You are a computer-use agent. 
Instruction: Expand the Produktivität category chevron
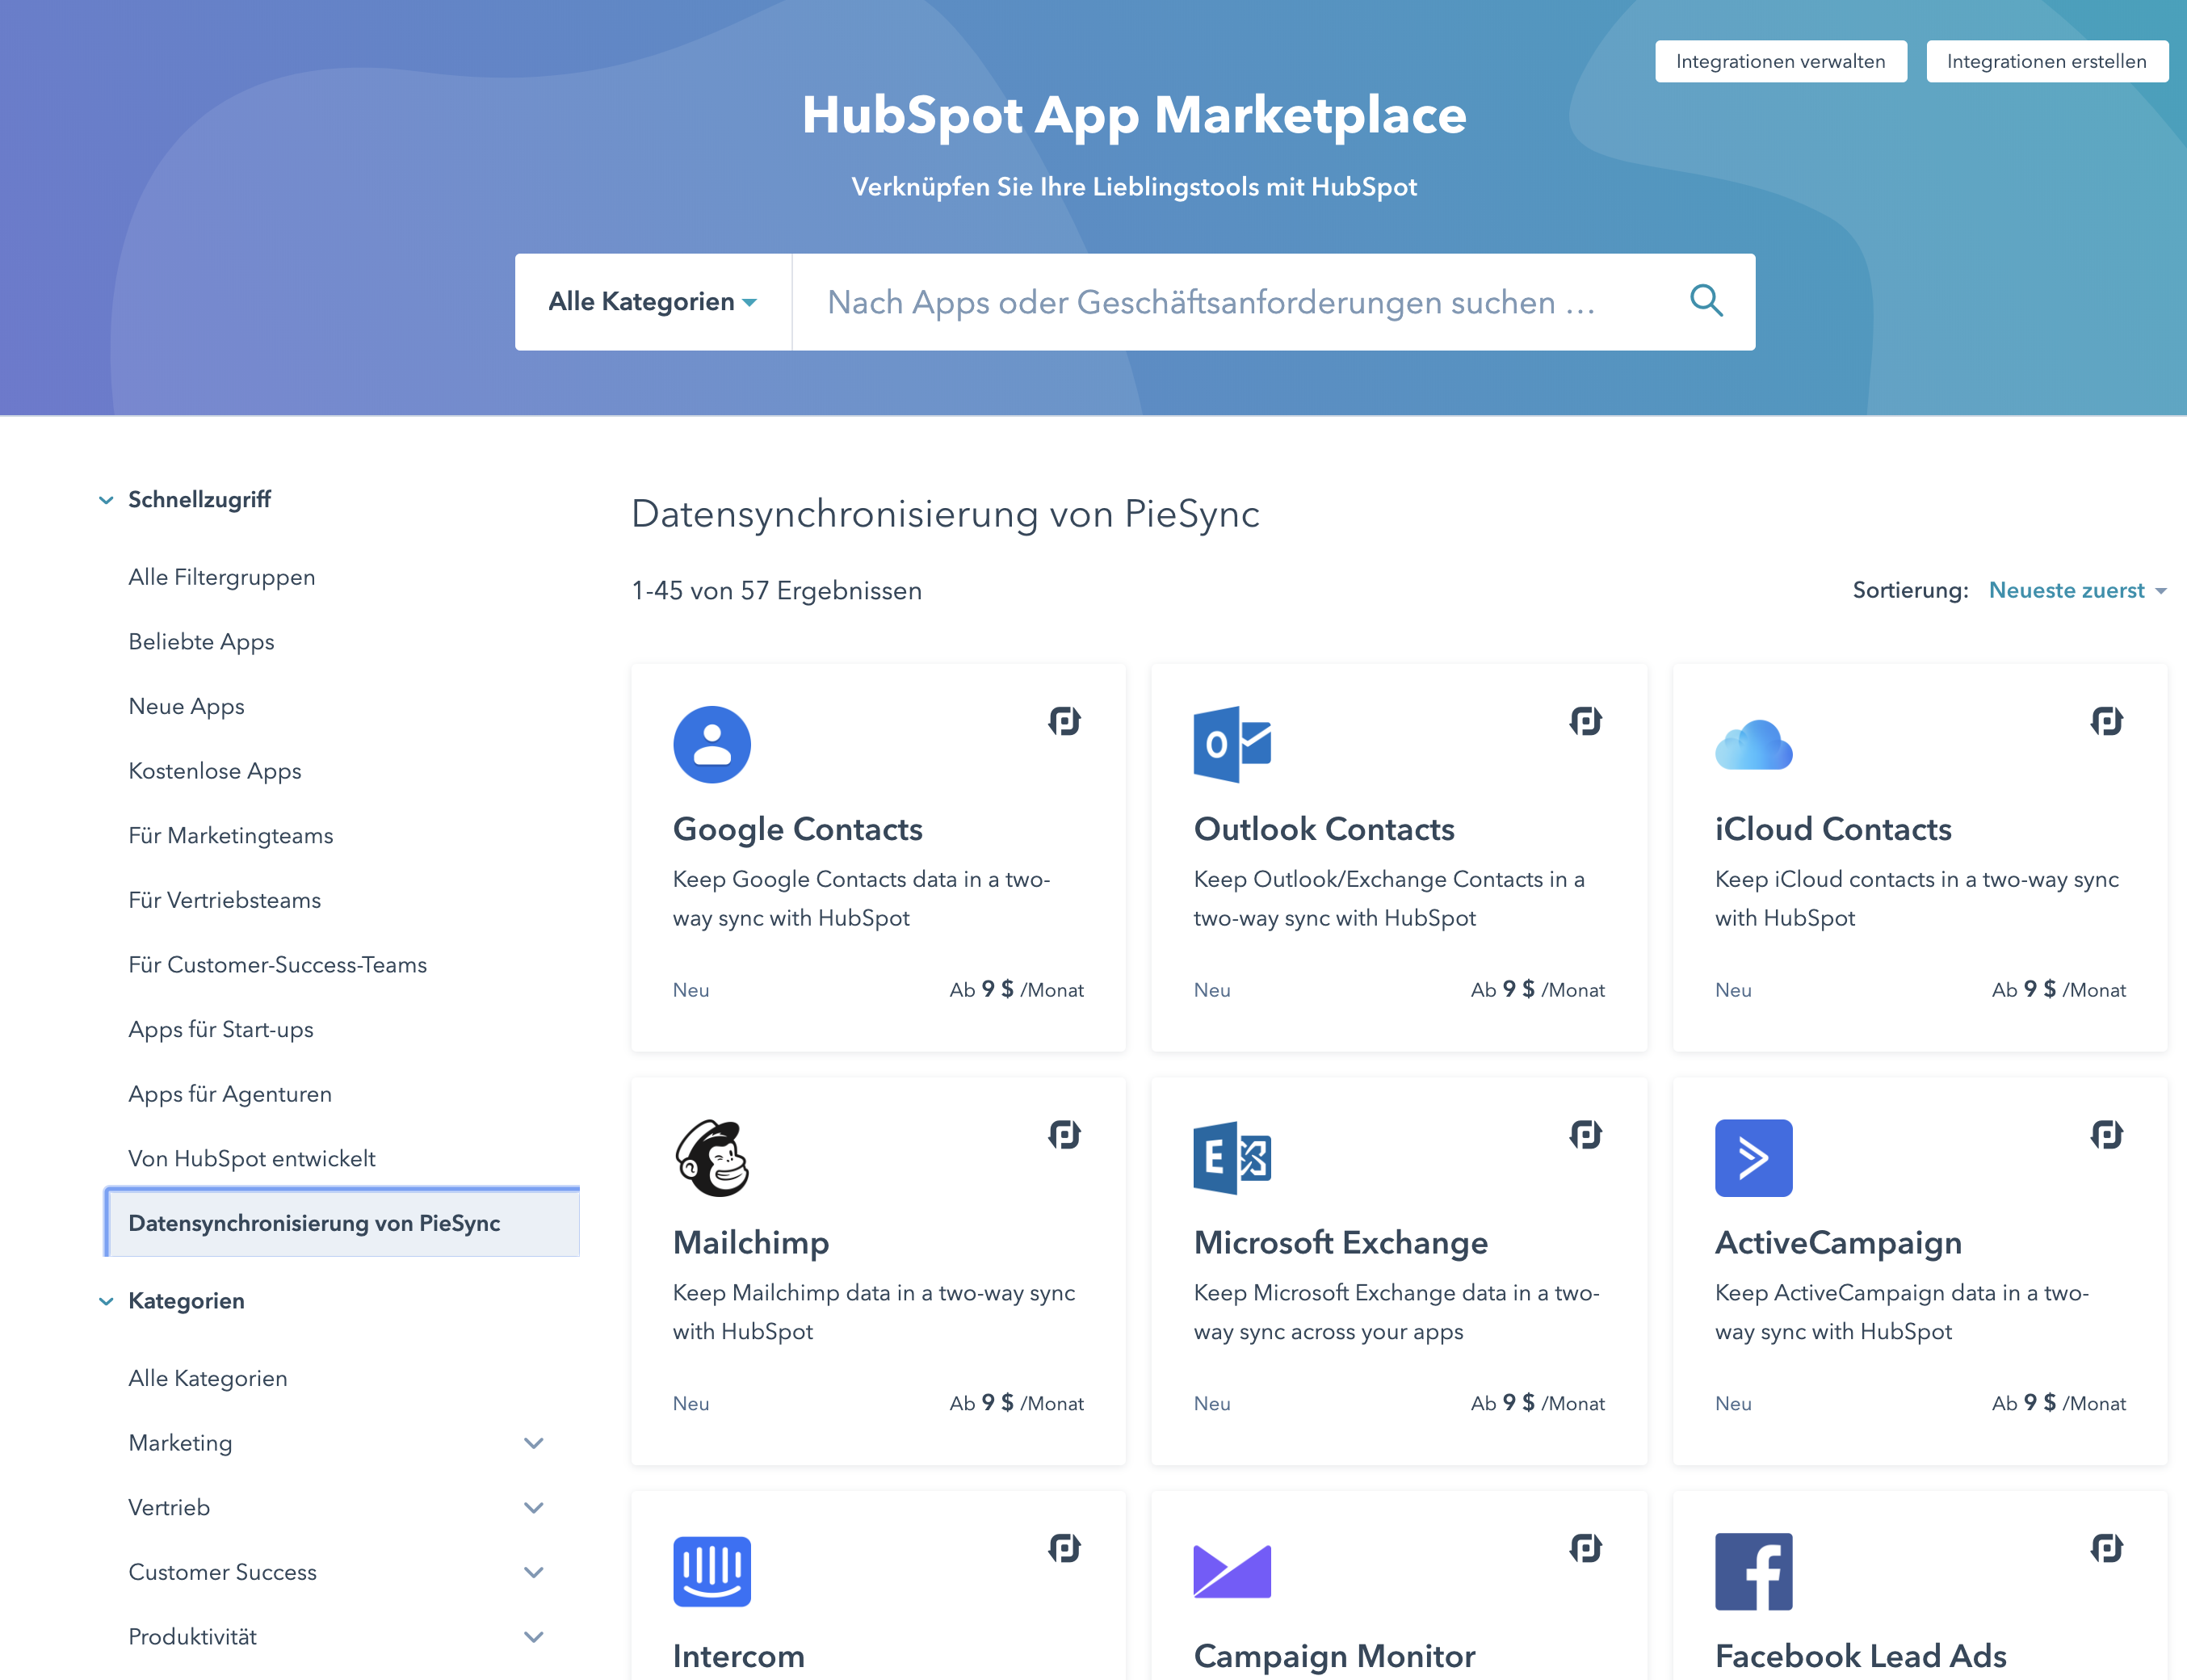tap(534, 1637)
